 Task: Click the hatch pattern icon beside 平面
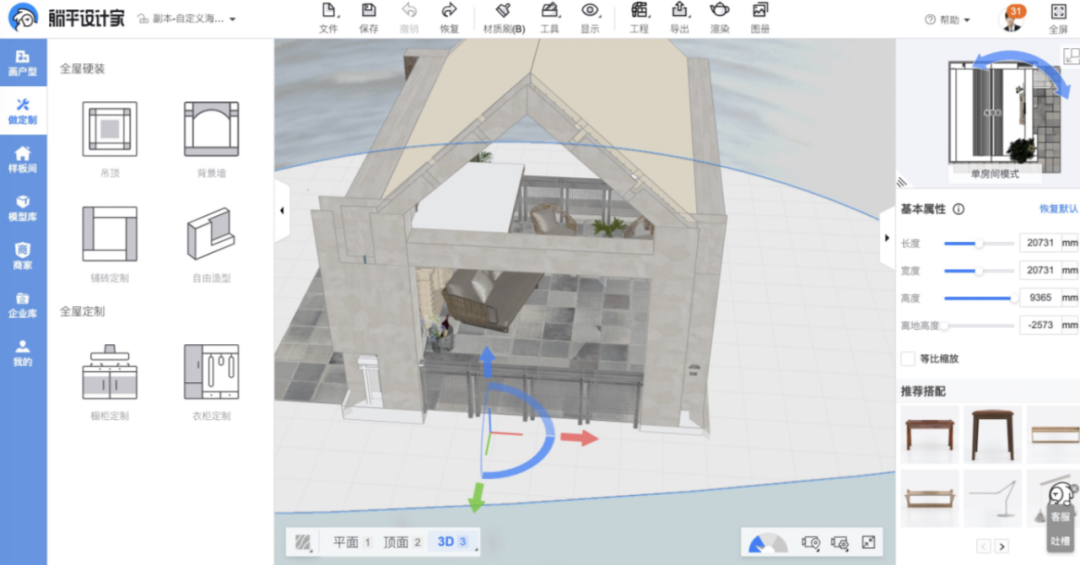[x=303, y=542]
